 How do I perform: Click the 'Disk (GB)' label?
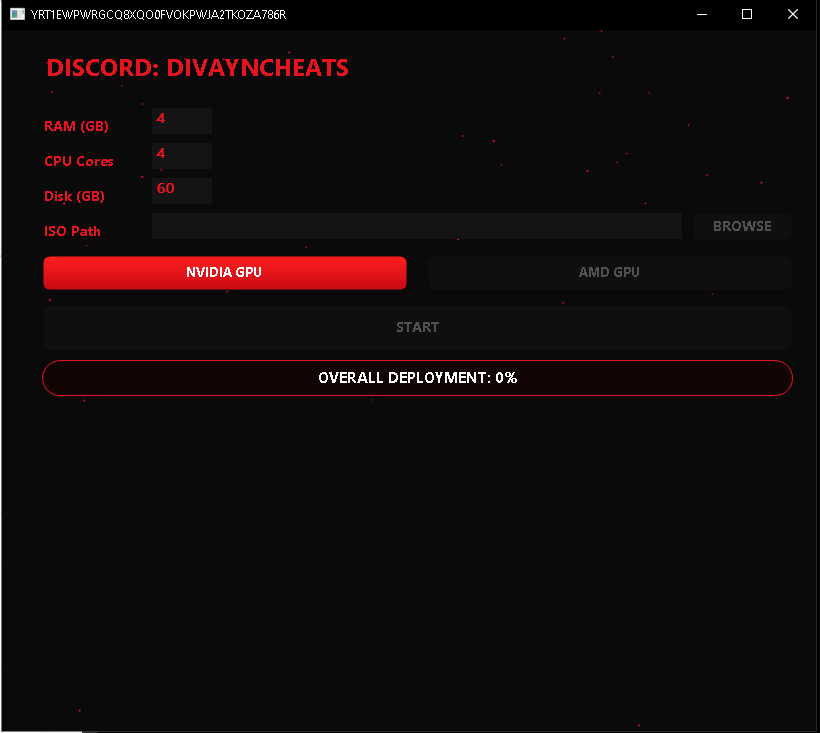[x=74, y=197]
